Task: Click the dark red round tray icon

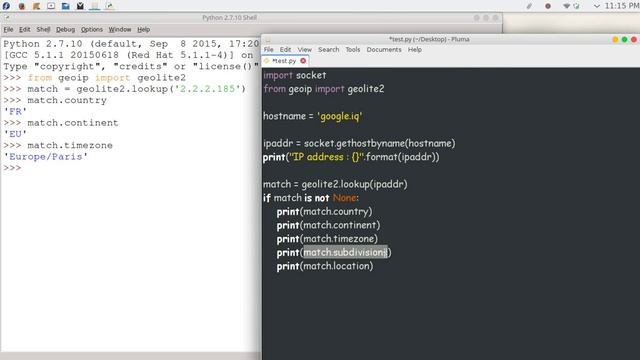Action: (x=548, y=6)
